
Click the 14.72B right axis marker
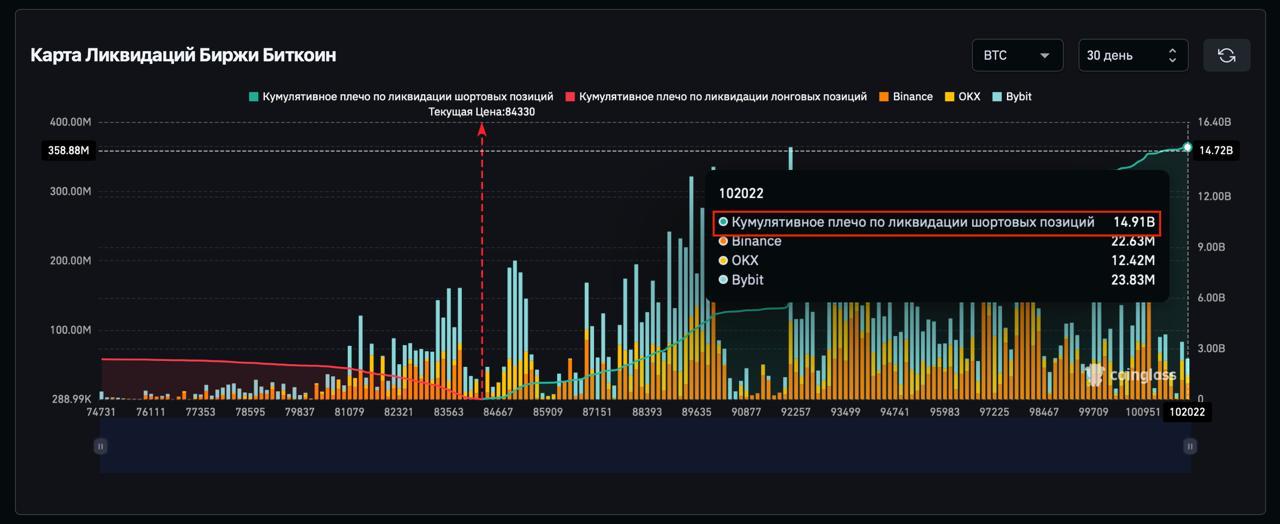[x=1217, y=151]
